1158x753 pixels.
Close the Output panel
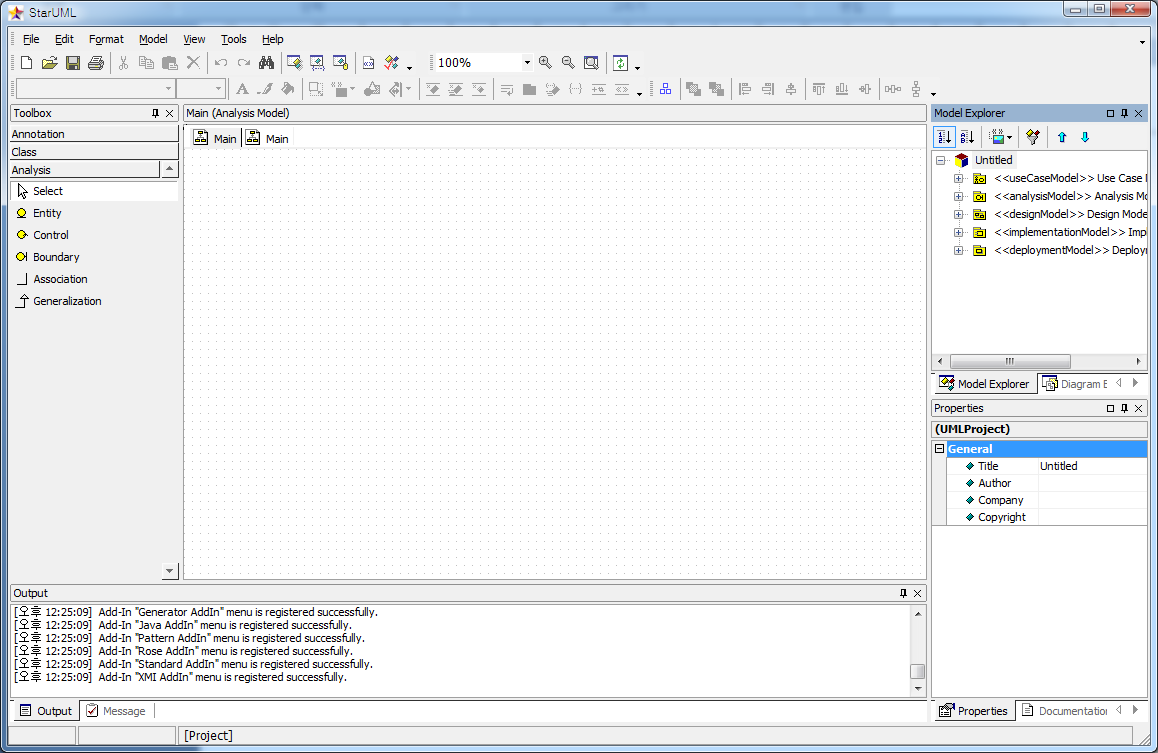917,593
